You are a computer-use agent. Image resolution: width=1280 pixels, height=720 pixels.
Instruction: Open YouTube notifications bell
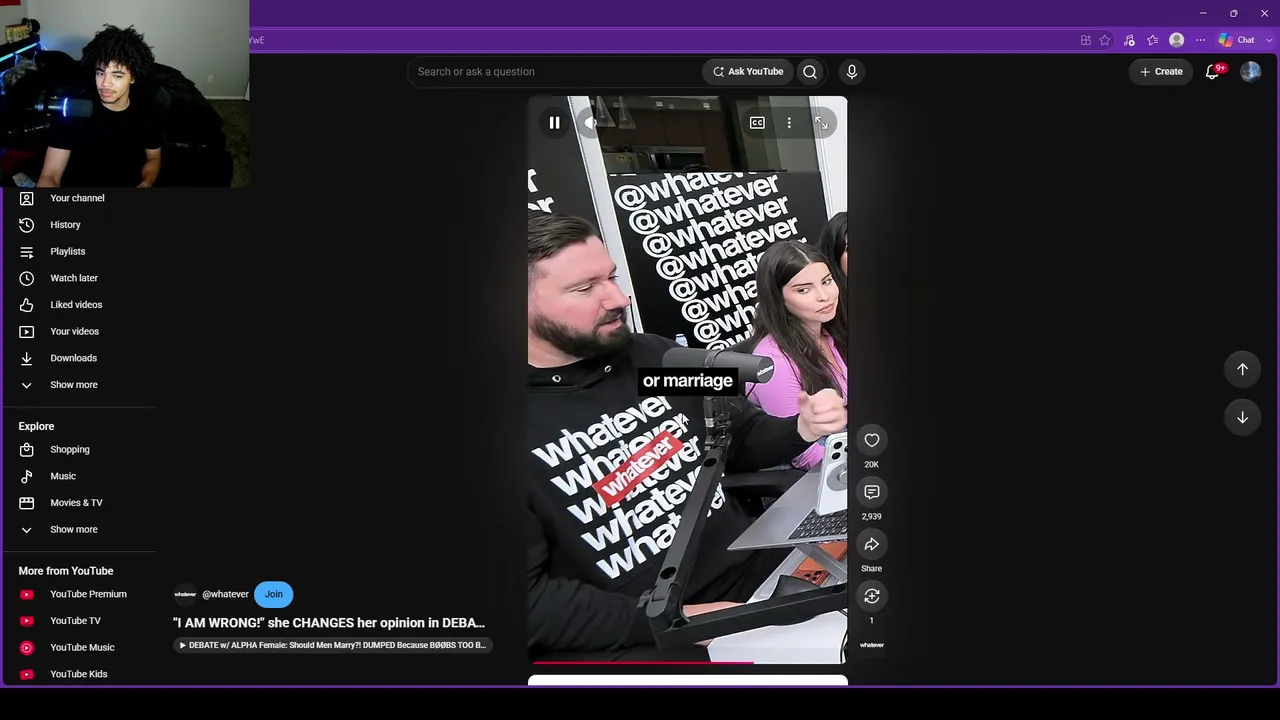pos(1213,72)
